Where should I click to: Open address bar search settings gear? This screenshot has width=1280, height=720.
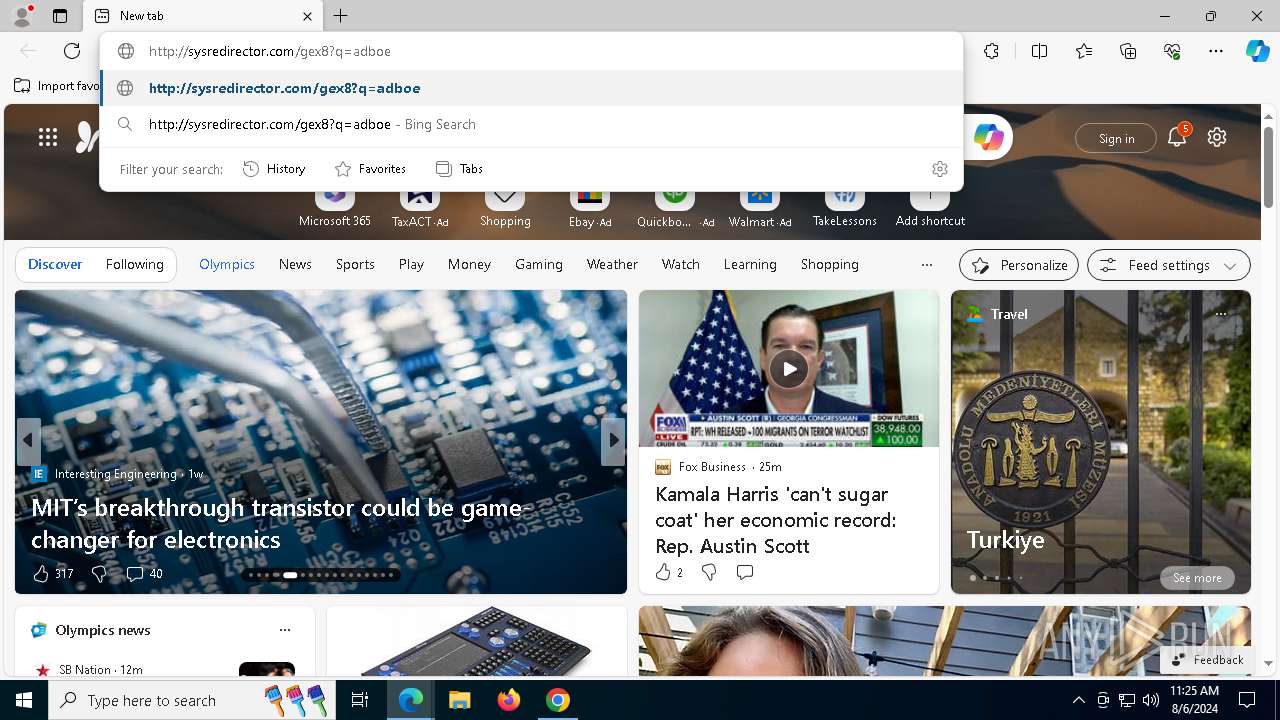coord(939,169)
